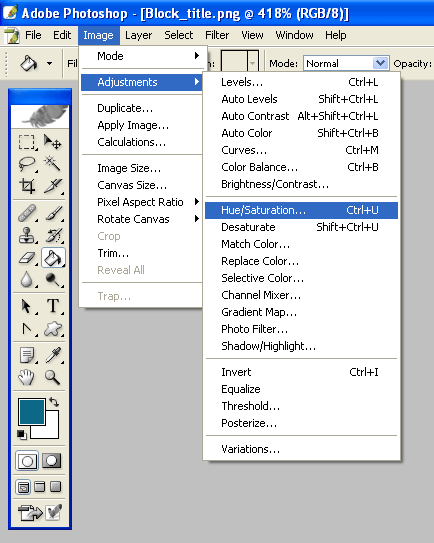Viewport: 434px width, 543px height.
Task: Choose Brightness/Contrast adjustment
Action: pyautogui.click(x=301, y=184)
